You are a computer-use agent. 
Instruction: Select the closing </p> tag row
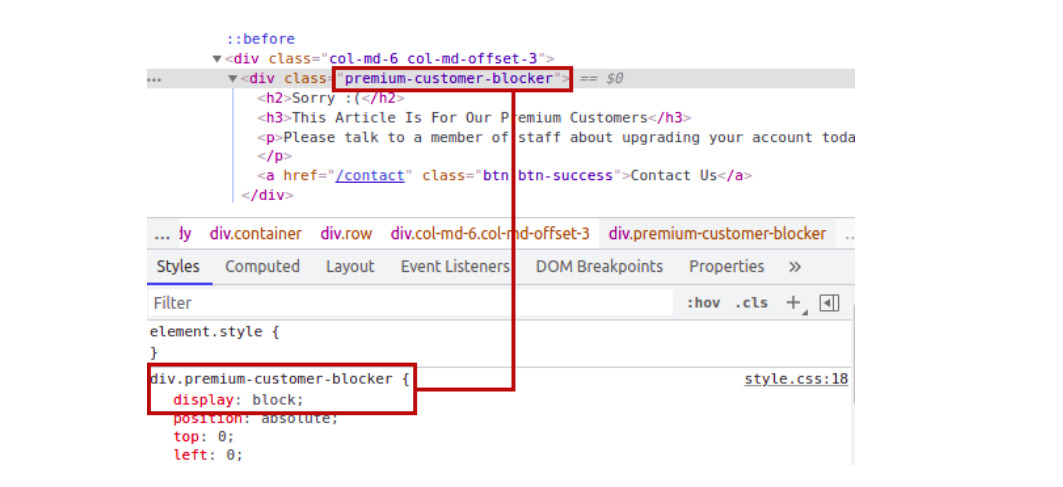click(275, 157)
